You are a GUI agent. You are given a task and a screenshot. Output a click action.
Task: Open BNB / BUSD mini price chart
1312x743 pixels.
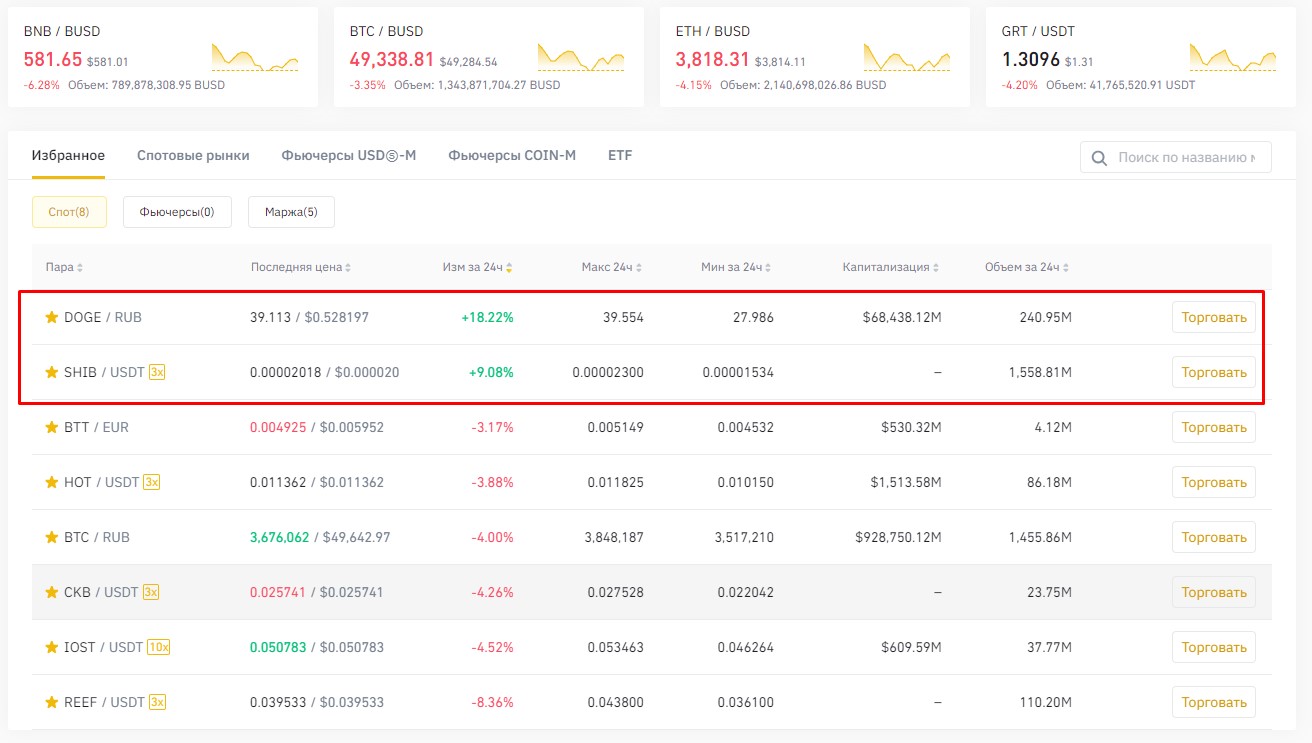point(255,57)
